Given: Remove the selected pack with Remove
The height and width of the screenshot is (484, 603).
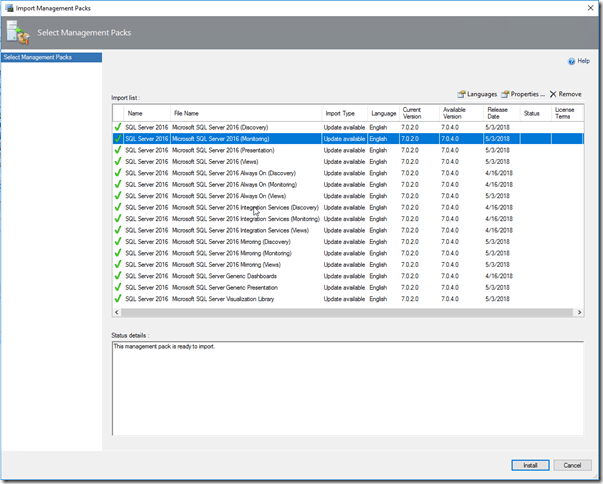Looking at the screenshot, I should pyautogui.click(x=565, y=94).
